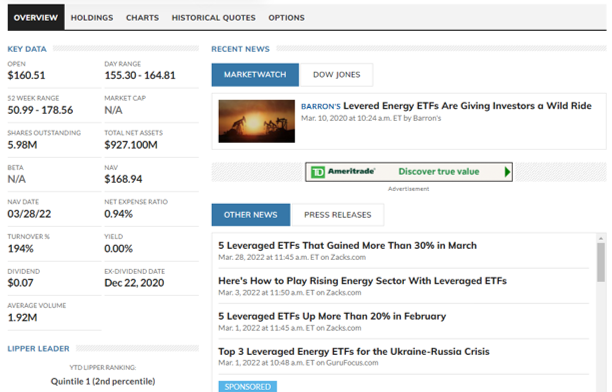Click the TD Ameritrade logo icon
The width and height of the screenshot is (612, 392).
tap(318, 172)
